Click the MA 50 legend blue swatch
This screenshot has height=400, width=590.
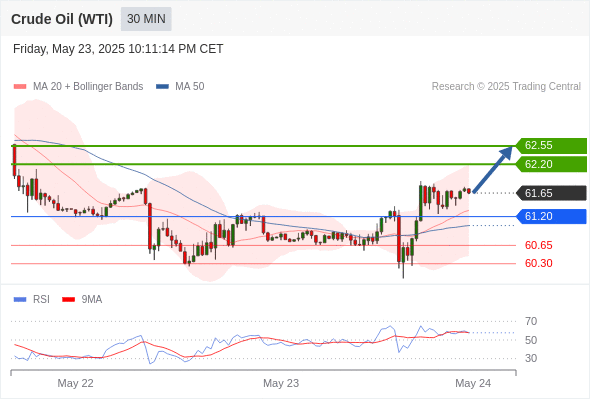click(x=162, y=87)
